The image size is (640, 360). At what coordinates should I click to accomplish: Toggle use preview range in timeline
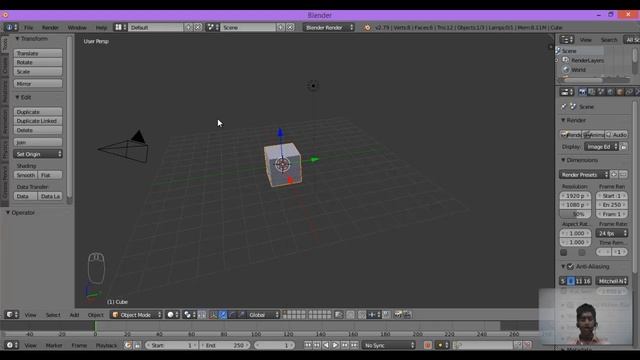pyautogui.click(x=128, y=345)
